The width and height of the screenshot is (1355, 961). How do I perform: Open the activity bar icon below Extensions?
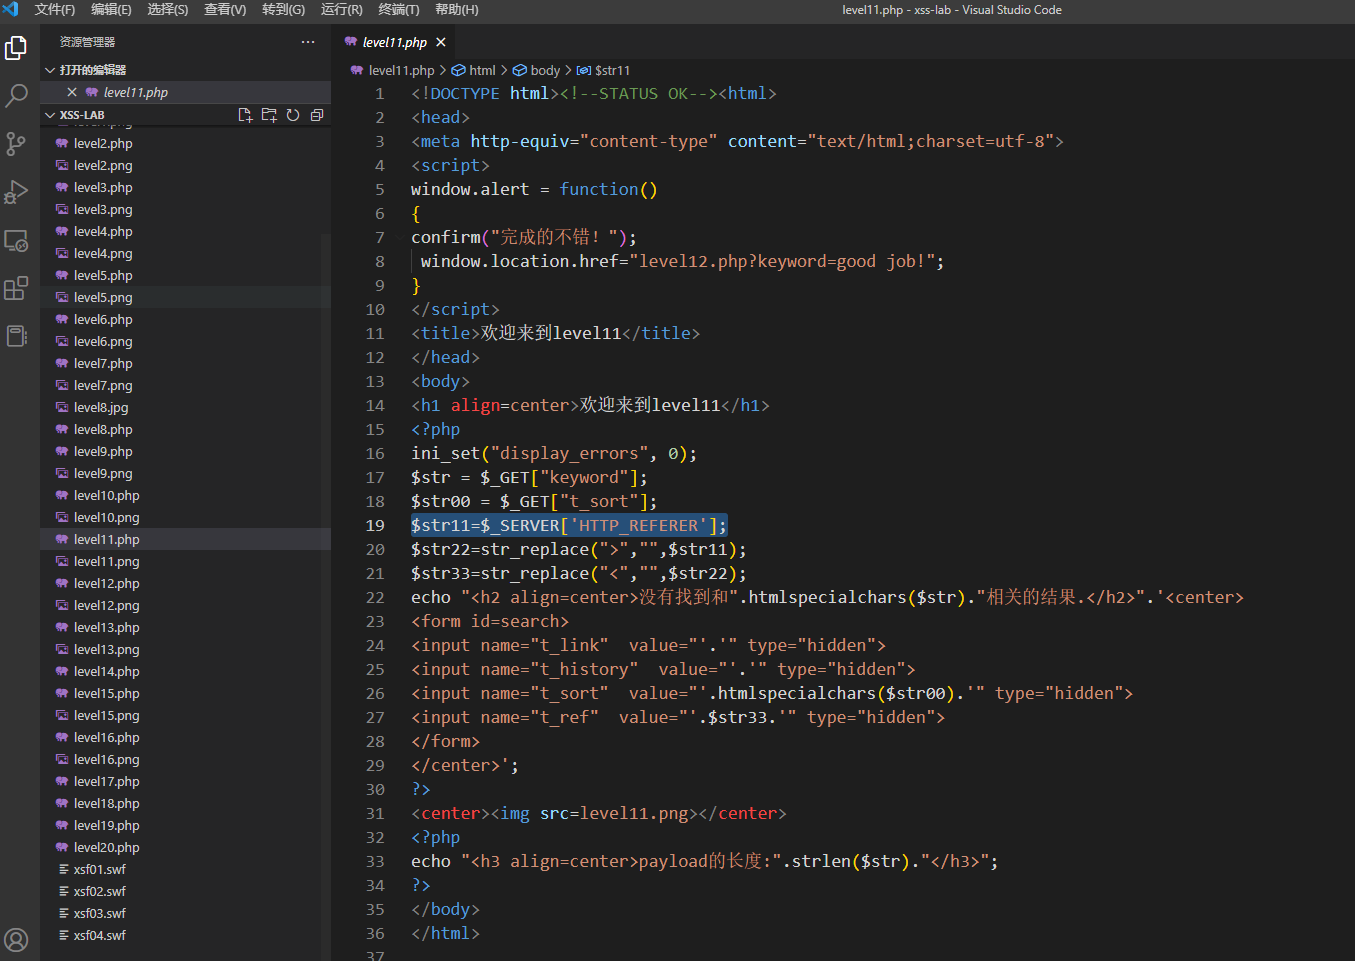16,336
